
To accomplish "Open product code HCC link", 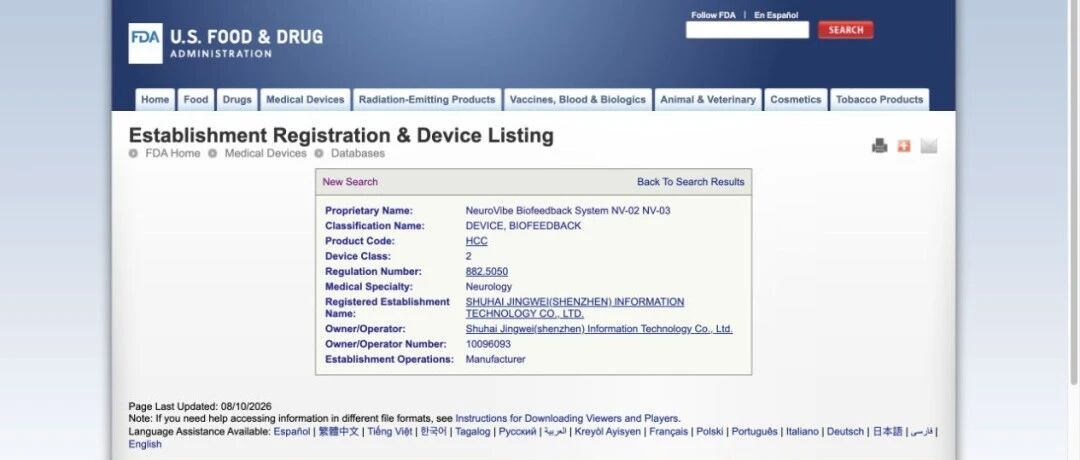I will 477,241.
